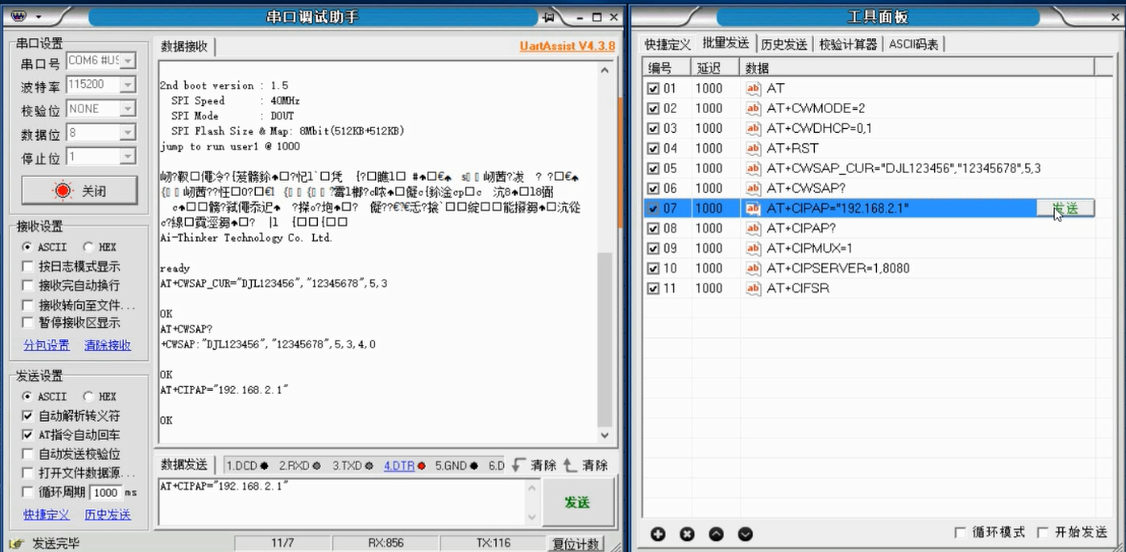Click the delete (x) icon in tool panel
The width and height of the screenshot is (1126, 552).
click(687, 534)
